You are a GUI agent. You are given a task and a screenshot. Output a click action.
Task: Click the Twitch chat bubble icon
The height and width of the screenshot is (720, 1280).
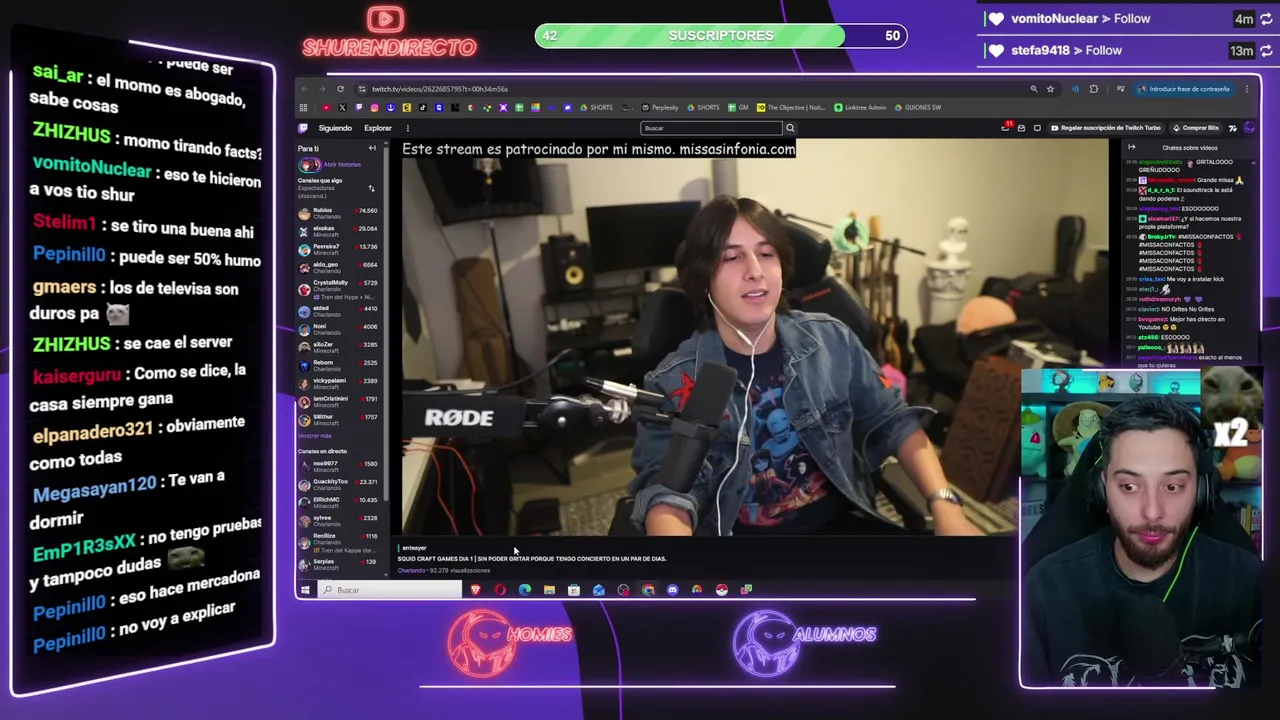point(1037,128)
